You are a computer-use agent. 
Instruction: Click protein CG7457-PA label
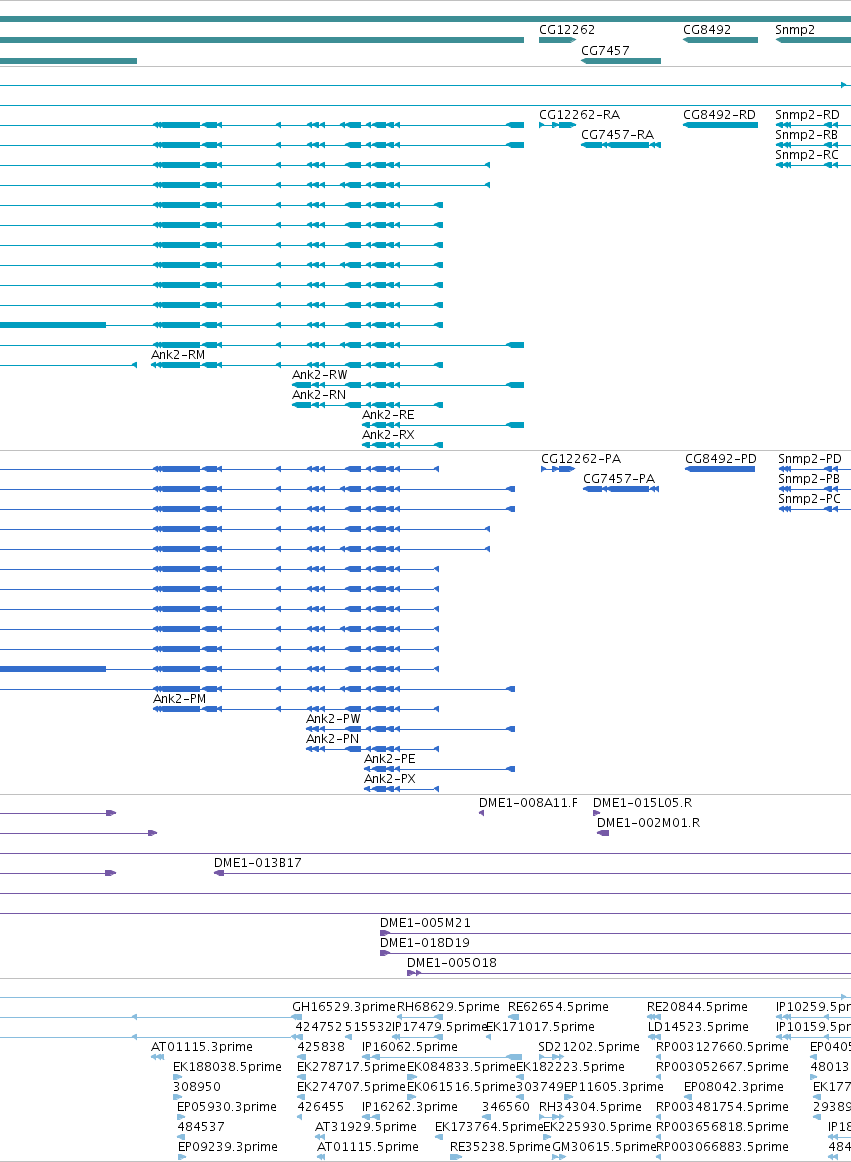click(619, 479)
